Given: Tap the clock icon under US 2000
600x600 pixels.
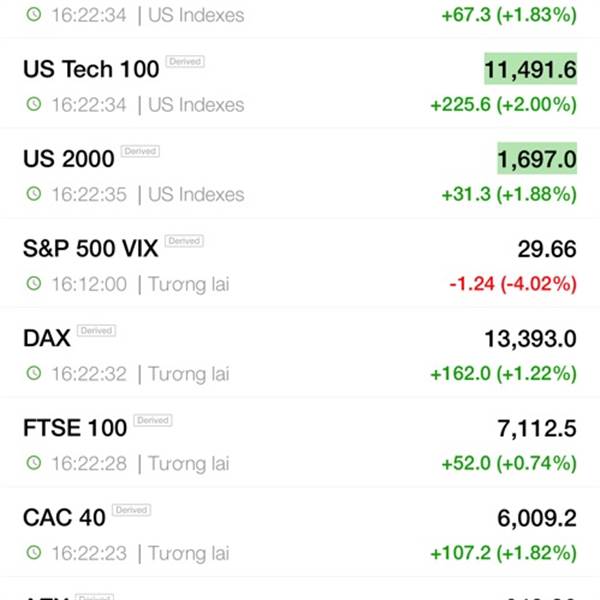Looking at the screenshot, I should 34,194.
